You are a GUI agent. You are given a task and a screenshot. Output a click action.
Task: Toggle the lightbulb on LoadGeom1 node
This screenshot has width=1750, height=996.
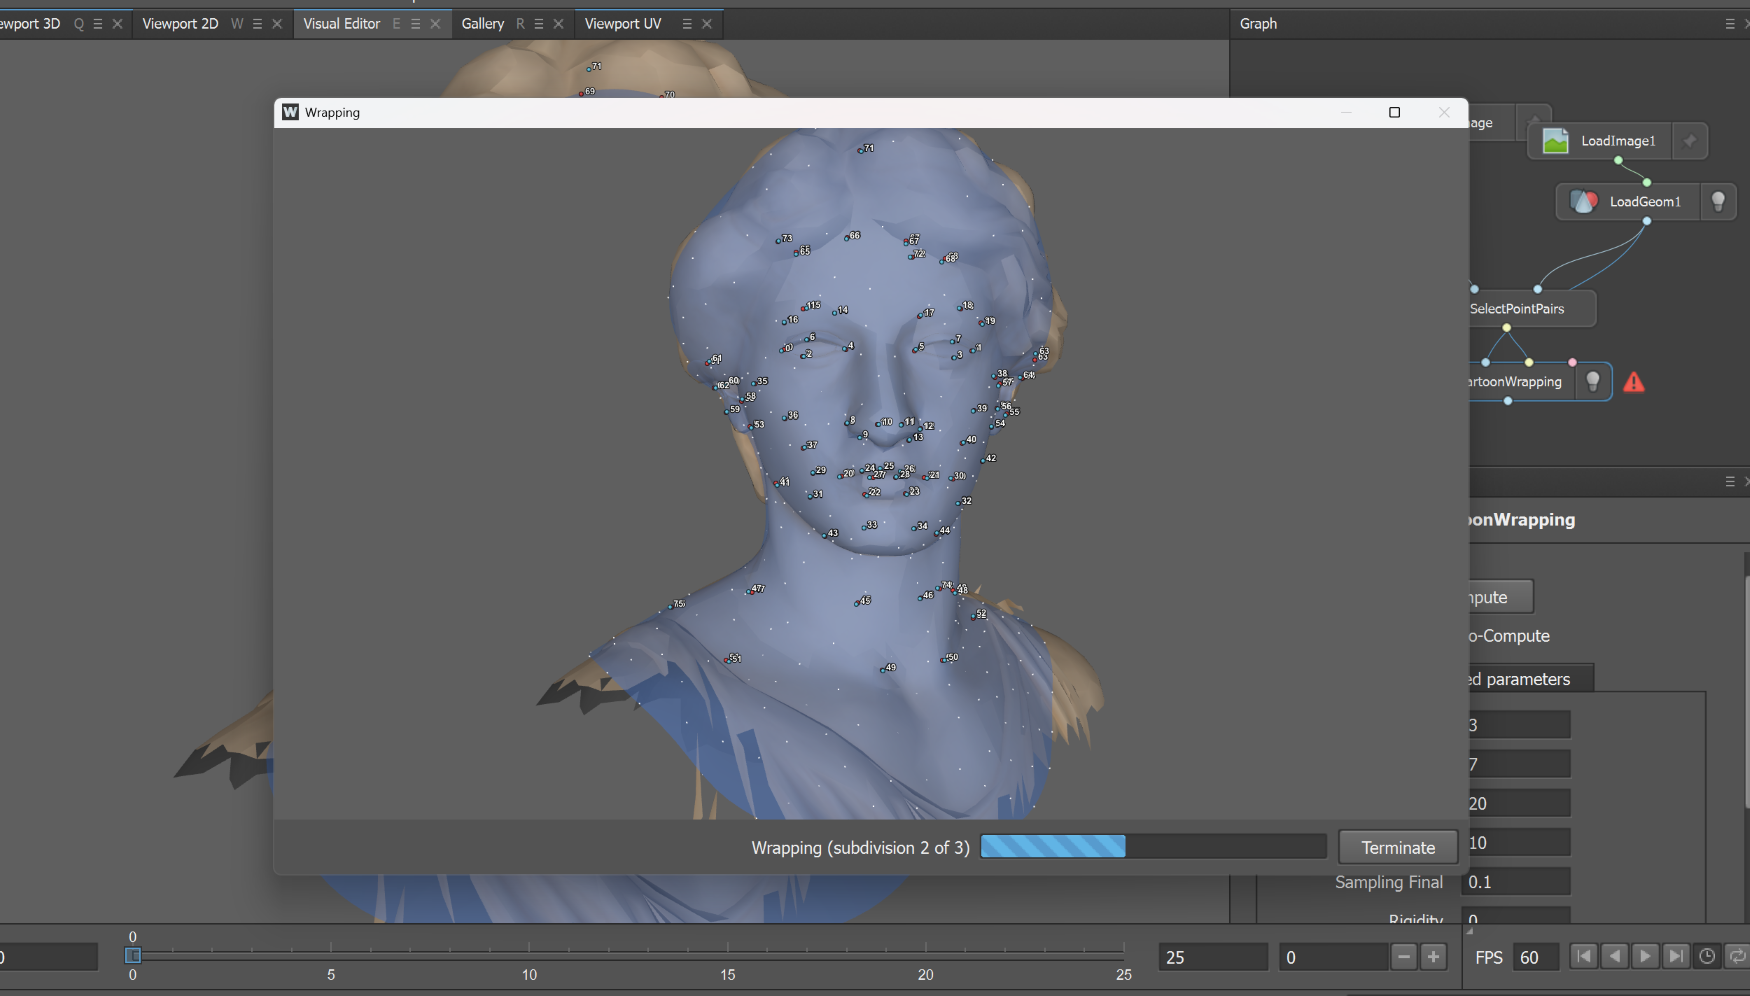(x=1718, y=201)
